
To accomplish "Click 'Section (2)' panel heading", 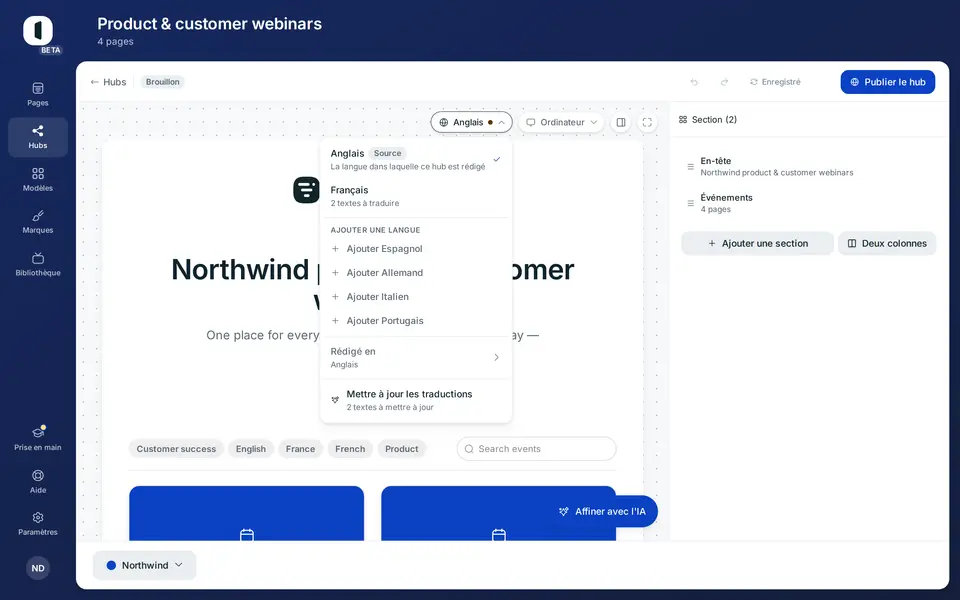I will [714, 120].
